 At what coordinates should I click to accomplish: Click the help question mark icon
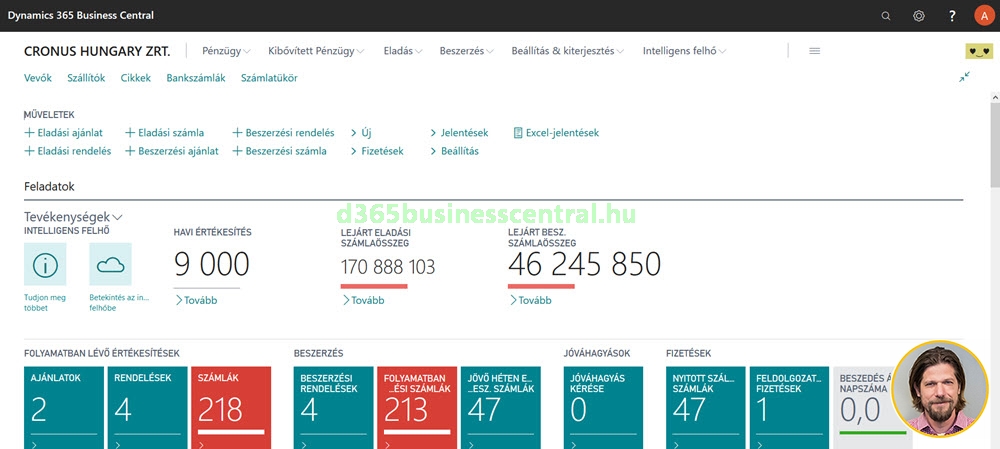pyautogui.click(x=952, y=16)
